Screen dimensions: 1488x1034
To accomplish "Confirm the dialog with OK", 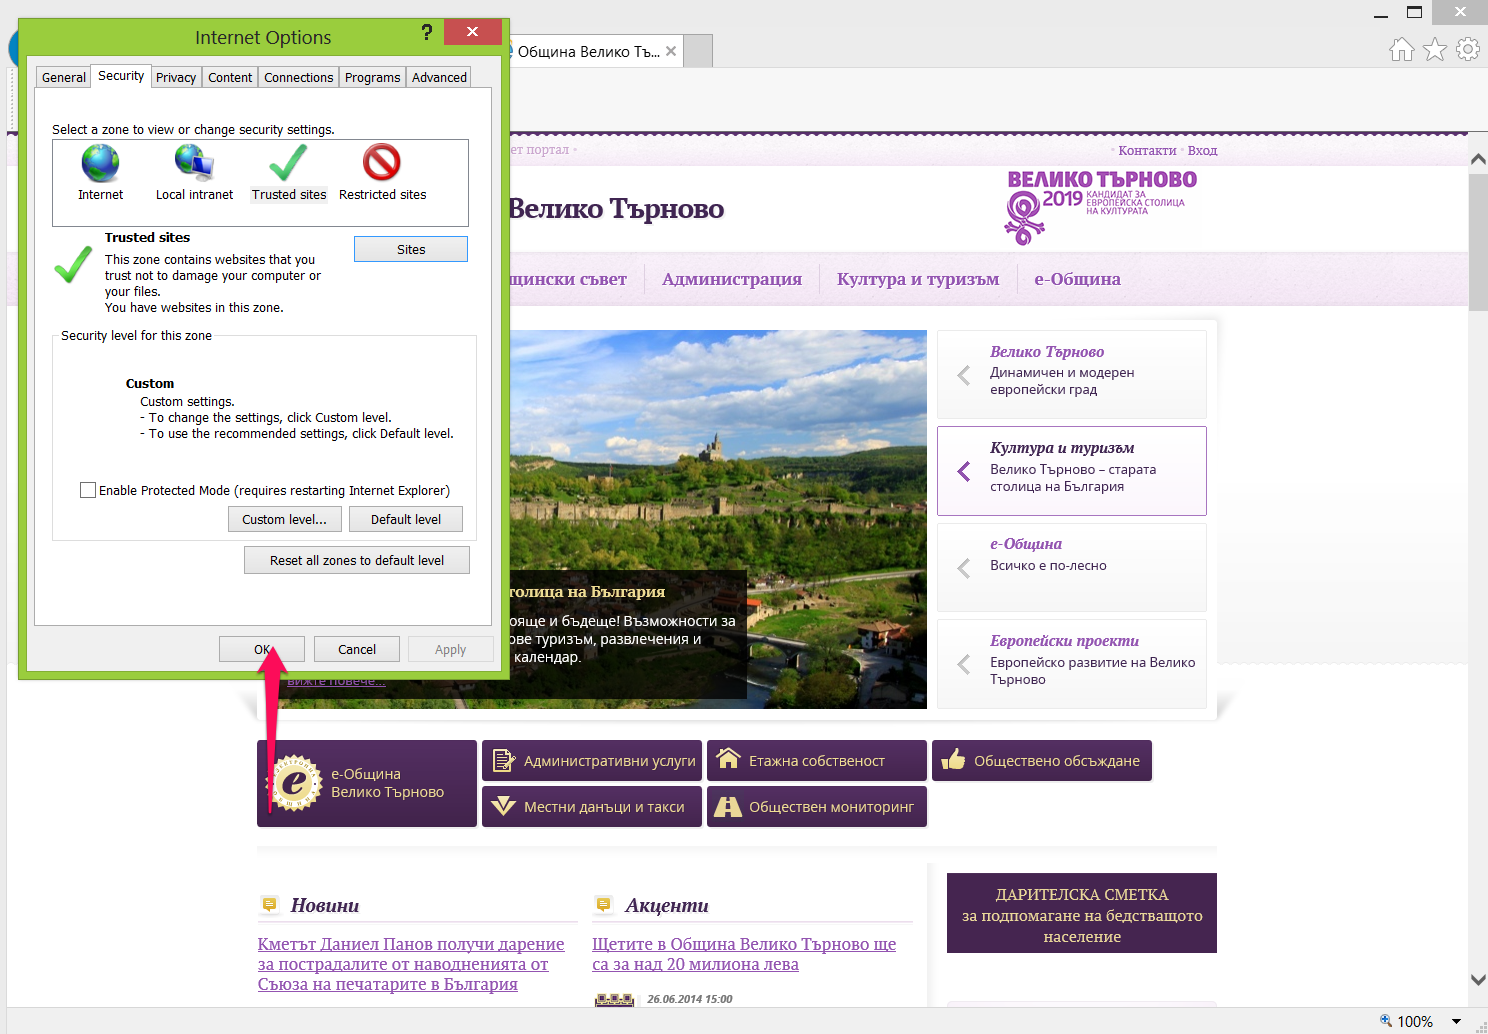I will [262, 649].
